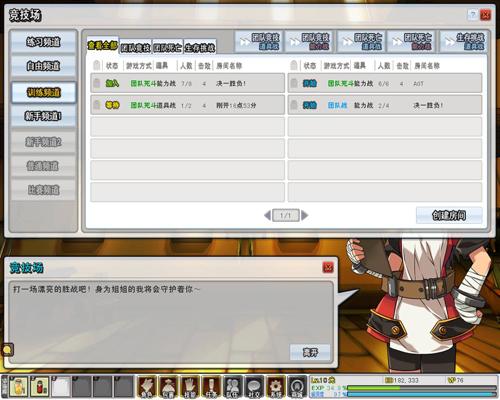Click the 房间名称 column header in right list

[427, 66]
